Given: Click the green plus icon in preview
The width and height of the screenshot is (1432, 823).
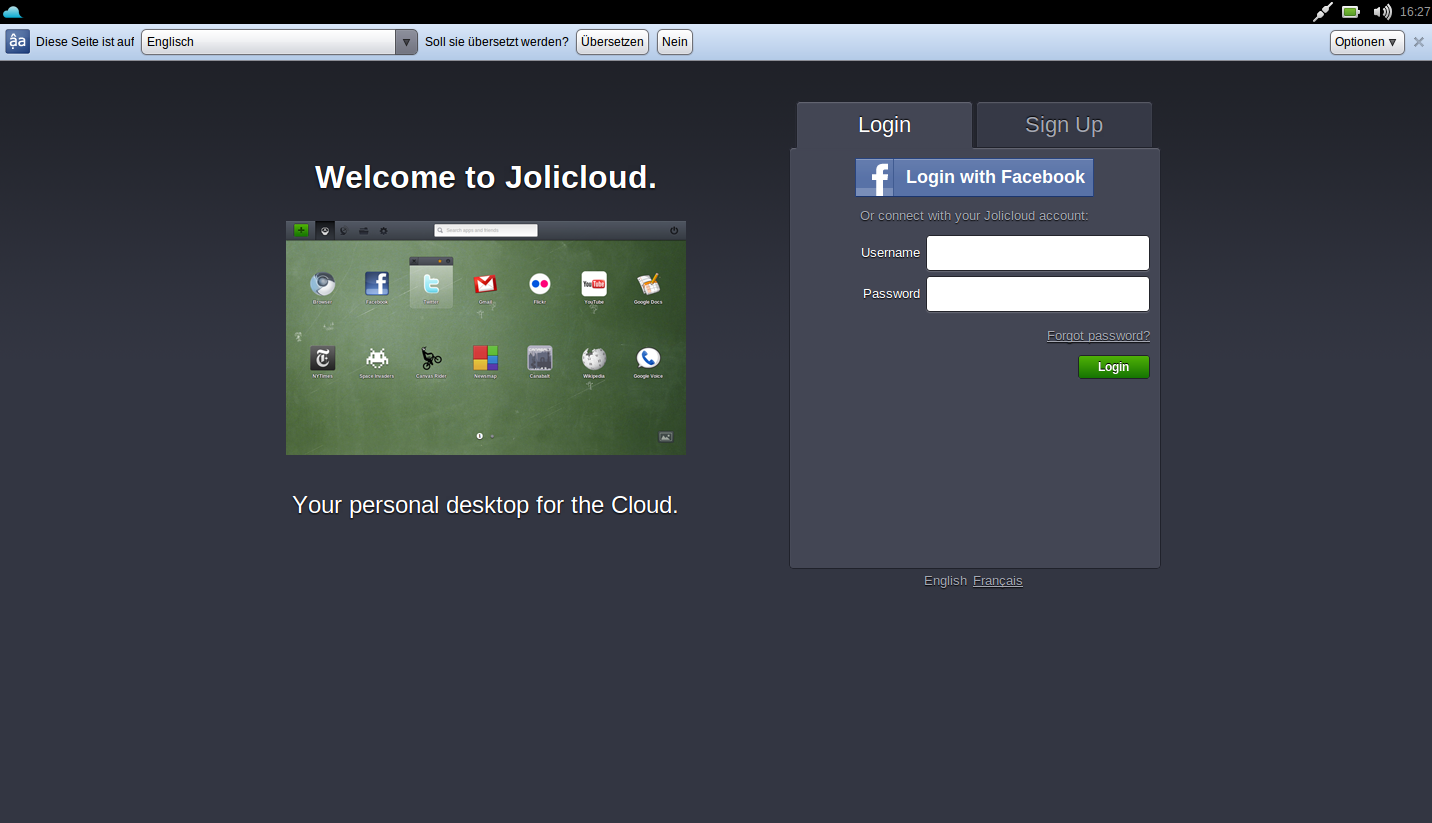Looking at the screenshot, I should click(301, 230).
